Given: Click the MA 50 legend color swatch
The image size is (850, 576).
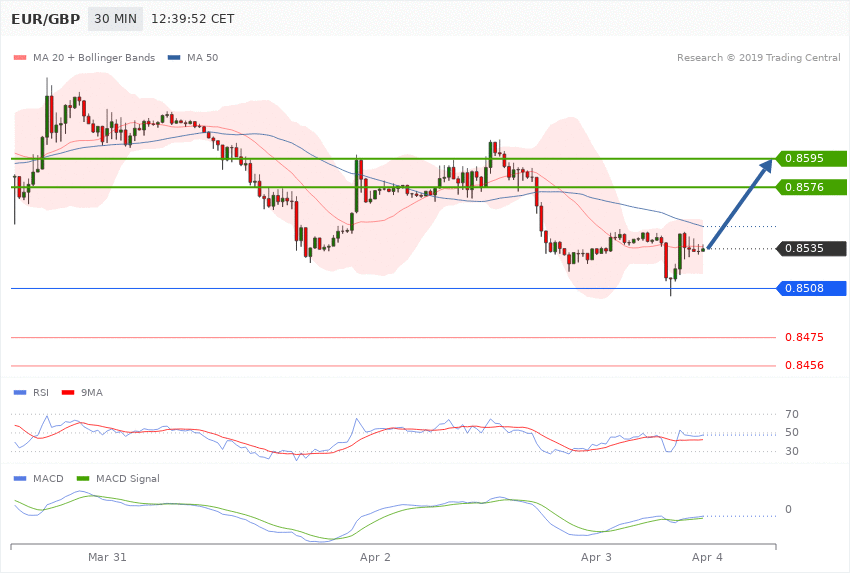Looking at the screenshot, I should [x=174, y=57].
